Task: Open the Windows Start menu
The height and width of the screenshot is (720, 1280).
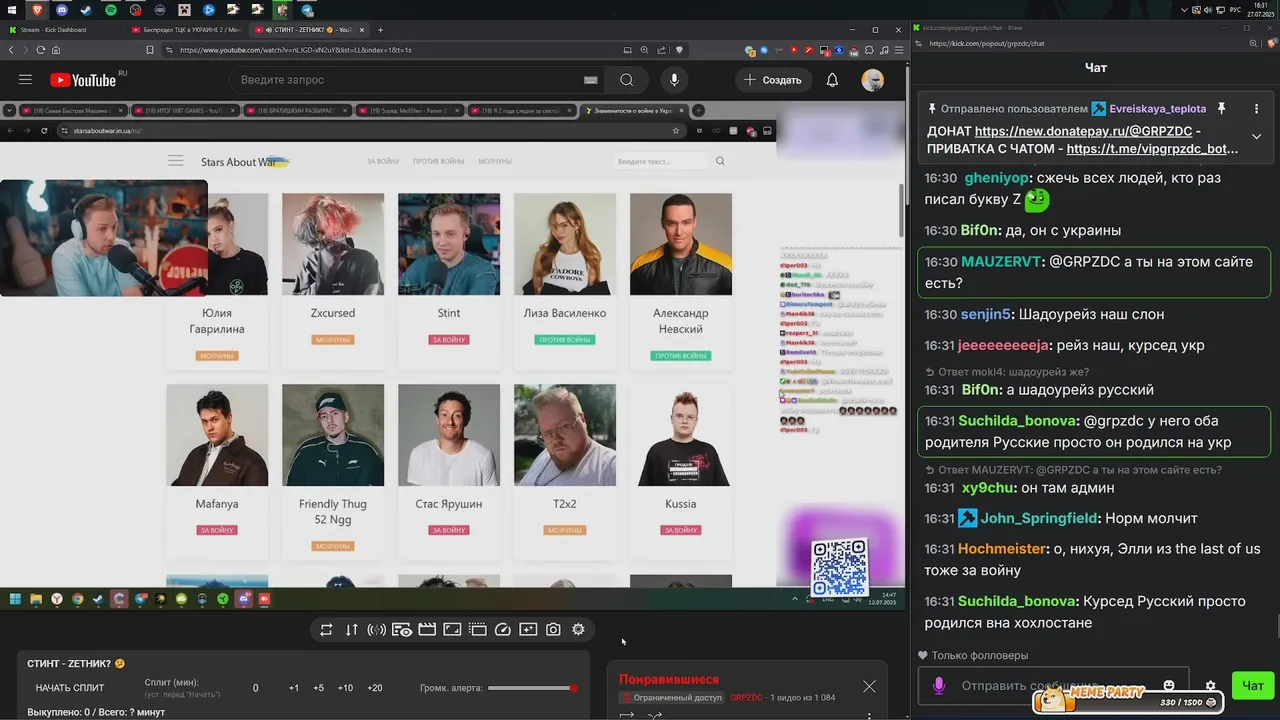Action: [11, 10]
